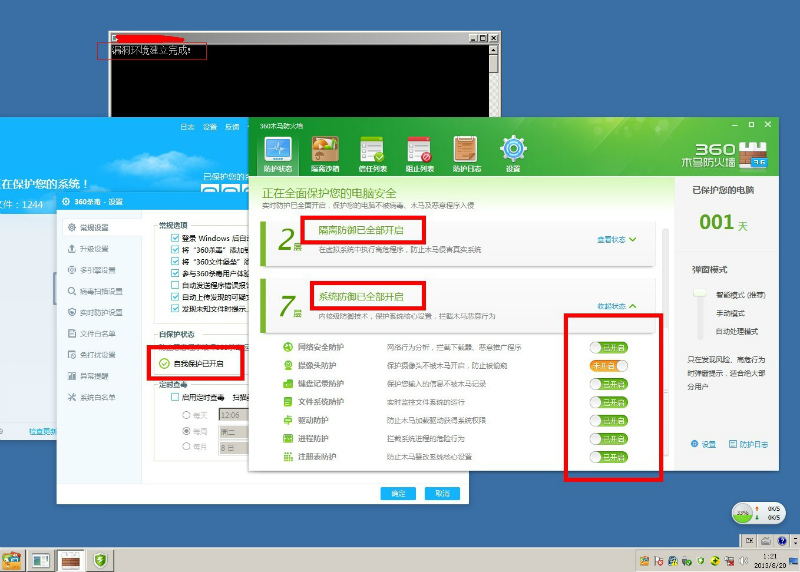Open the gear 设置 icon in firewall toolbar
The image size is (800, 572).
click(513, 154)
